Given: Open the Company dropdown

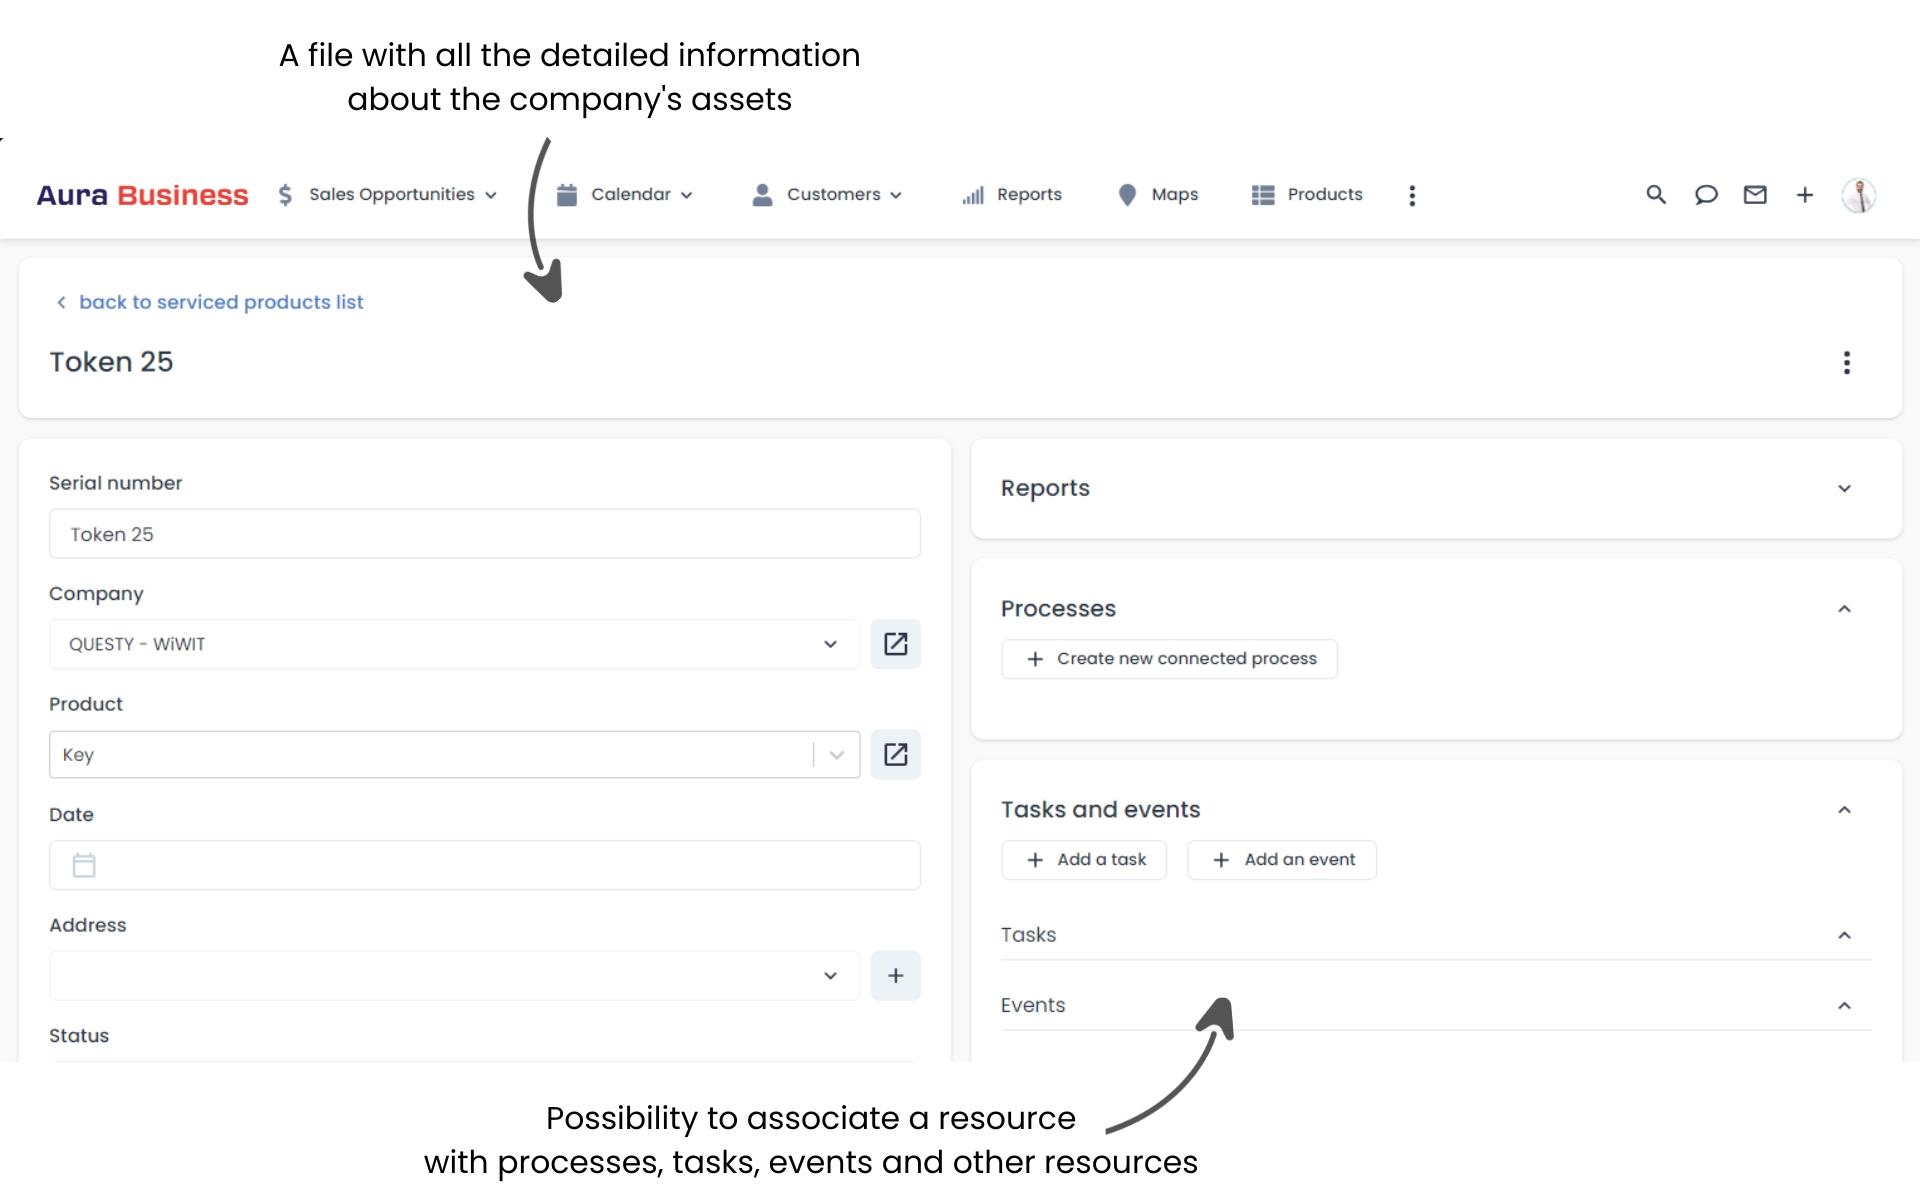Looking at the screenshot, I should coord(830,644).
